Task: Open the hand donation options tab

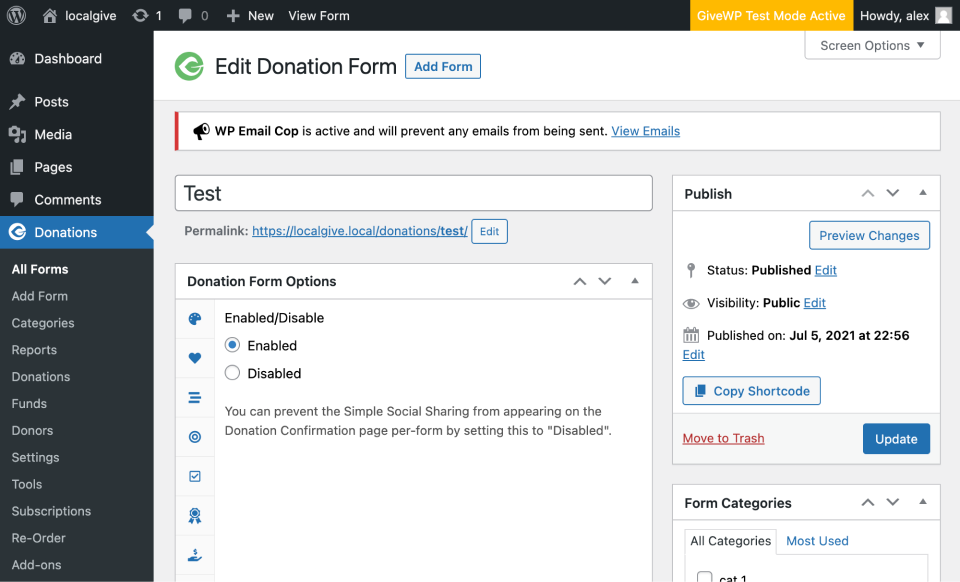Action: tap(195, 555)
